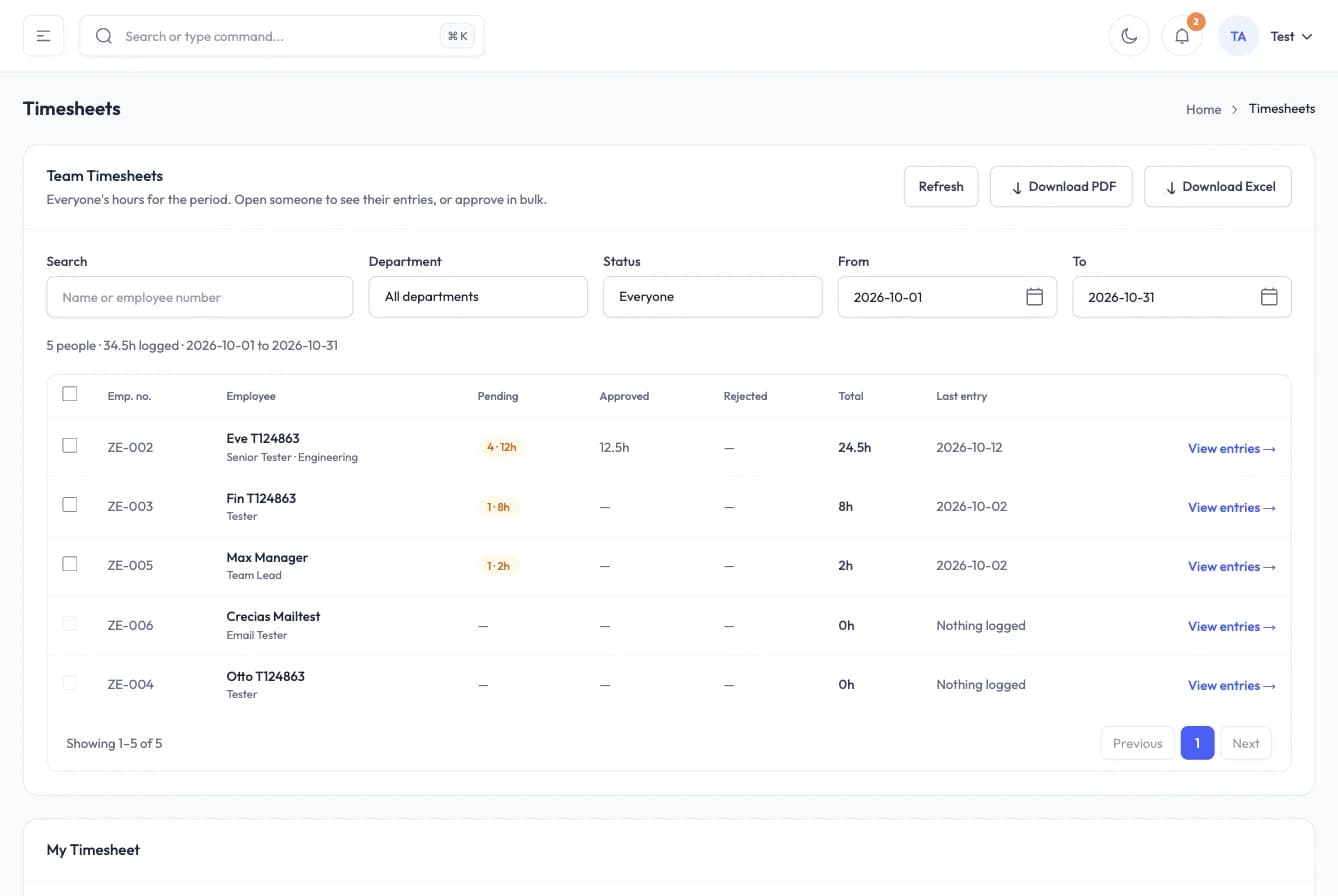View entries for Fin T124863
The height and width of the screenshot is (896, 1338).
click(x=1232, y=507)
